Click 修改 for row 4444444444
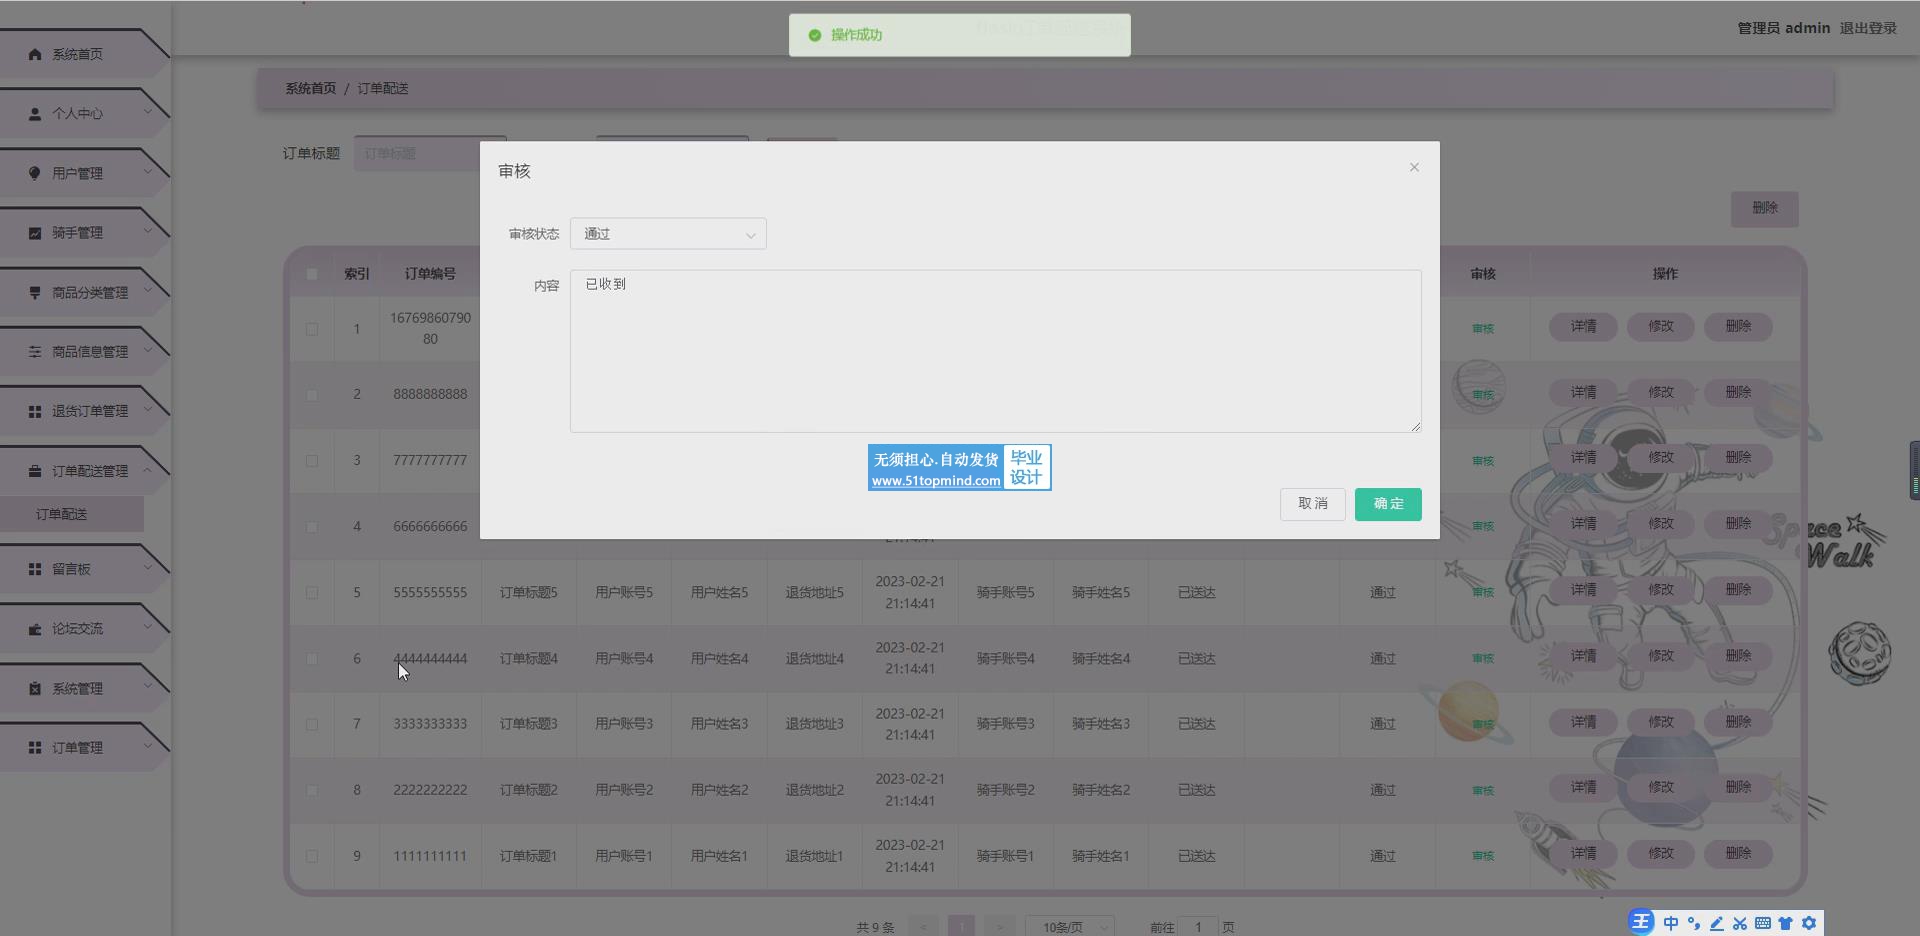 (x=1661, y=656)
